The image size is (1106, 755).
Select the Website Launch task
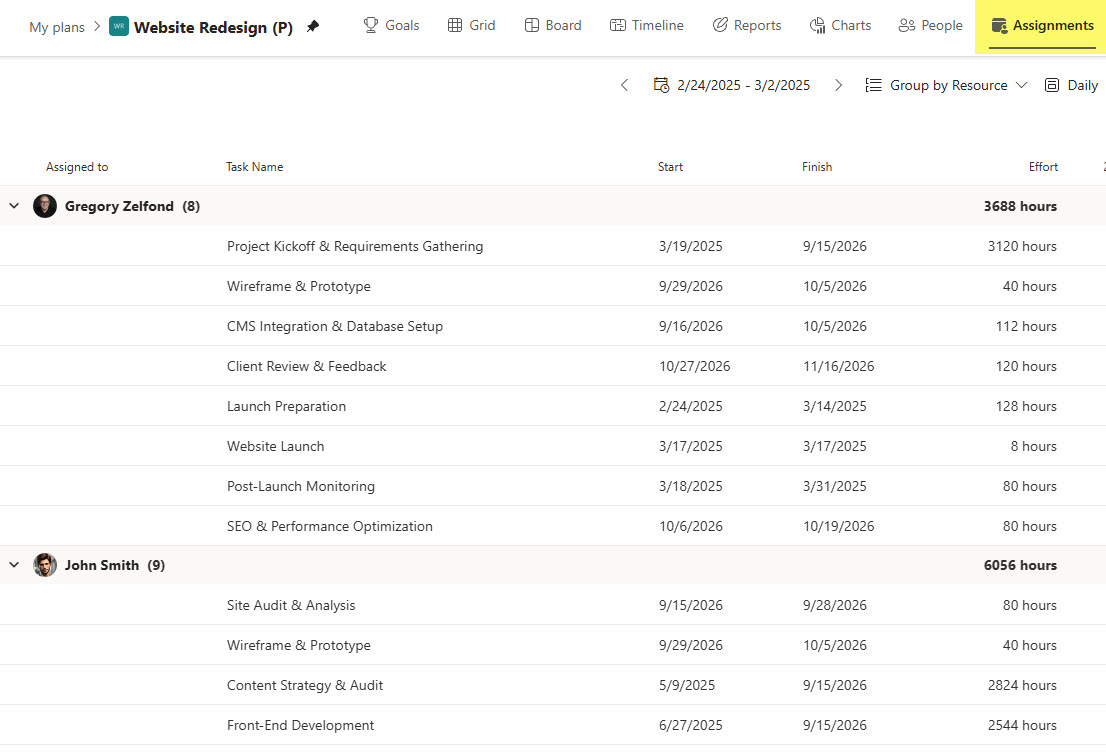[276, 446]
